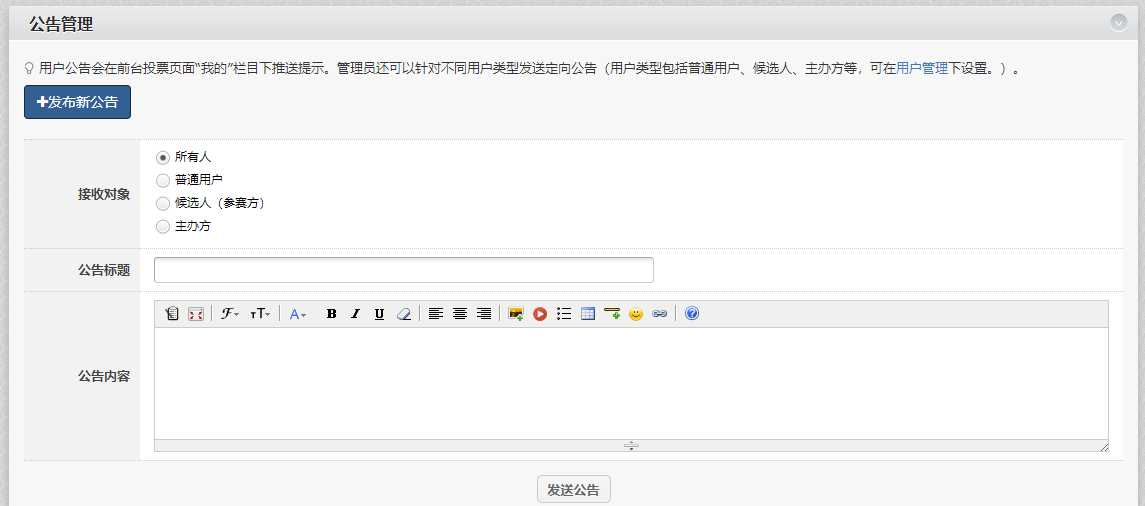Apply italic style in the editor toolbar
Viewport: 1145px width, 506px height.
tap(355, 314)
